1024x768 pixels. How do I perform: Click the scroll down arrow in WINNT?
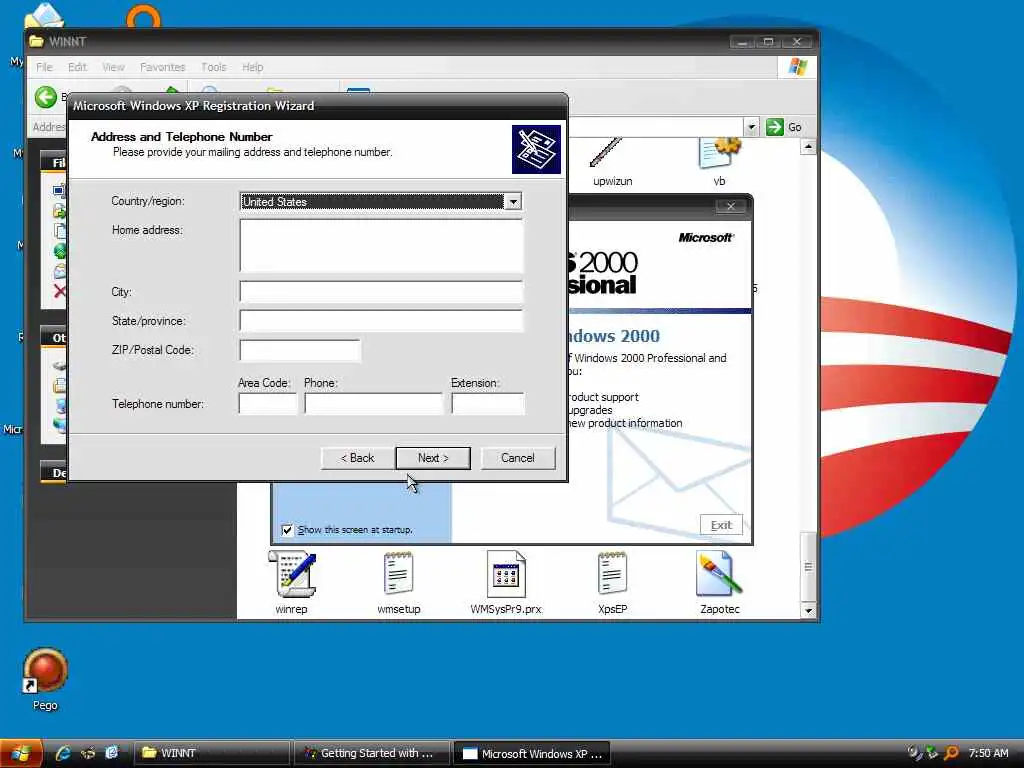(808, 611)
